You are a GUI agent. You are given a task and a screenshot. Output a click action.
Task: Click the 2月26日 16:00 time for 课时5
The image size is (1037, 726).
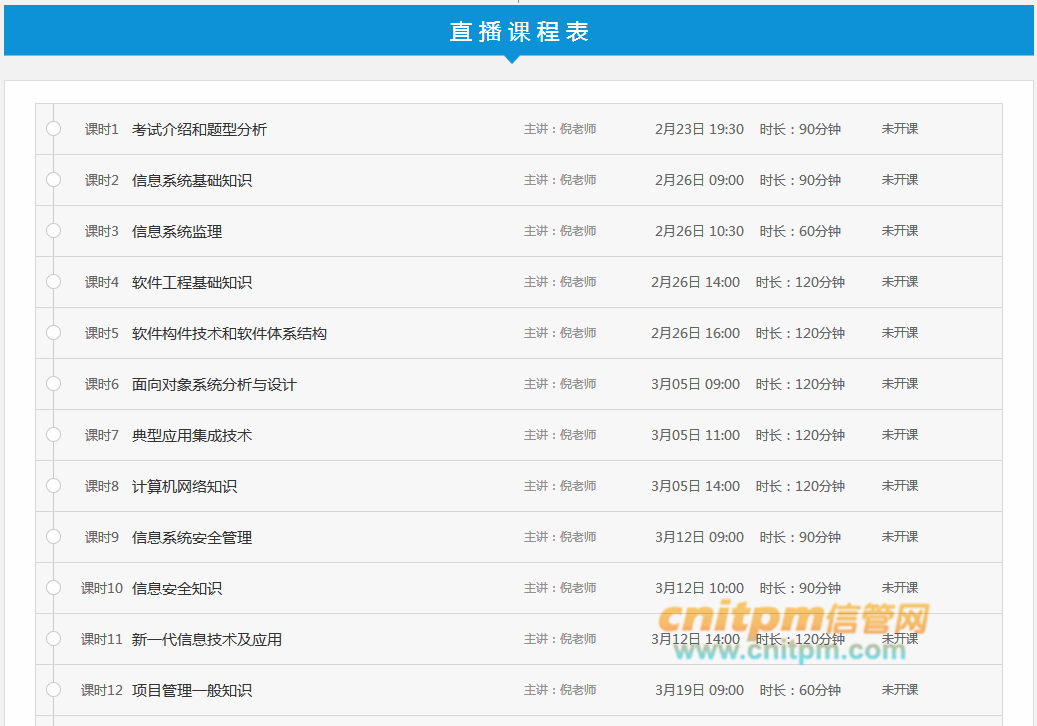coord(695,333)
